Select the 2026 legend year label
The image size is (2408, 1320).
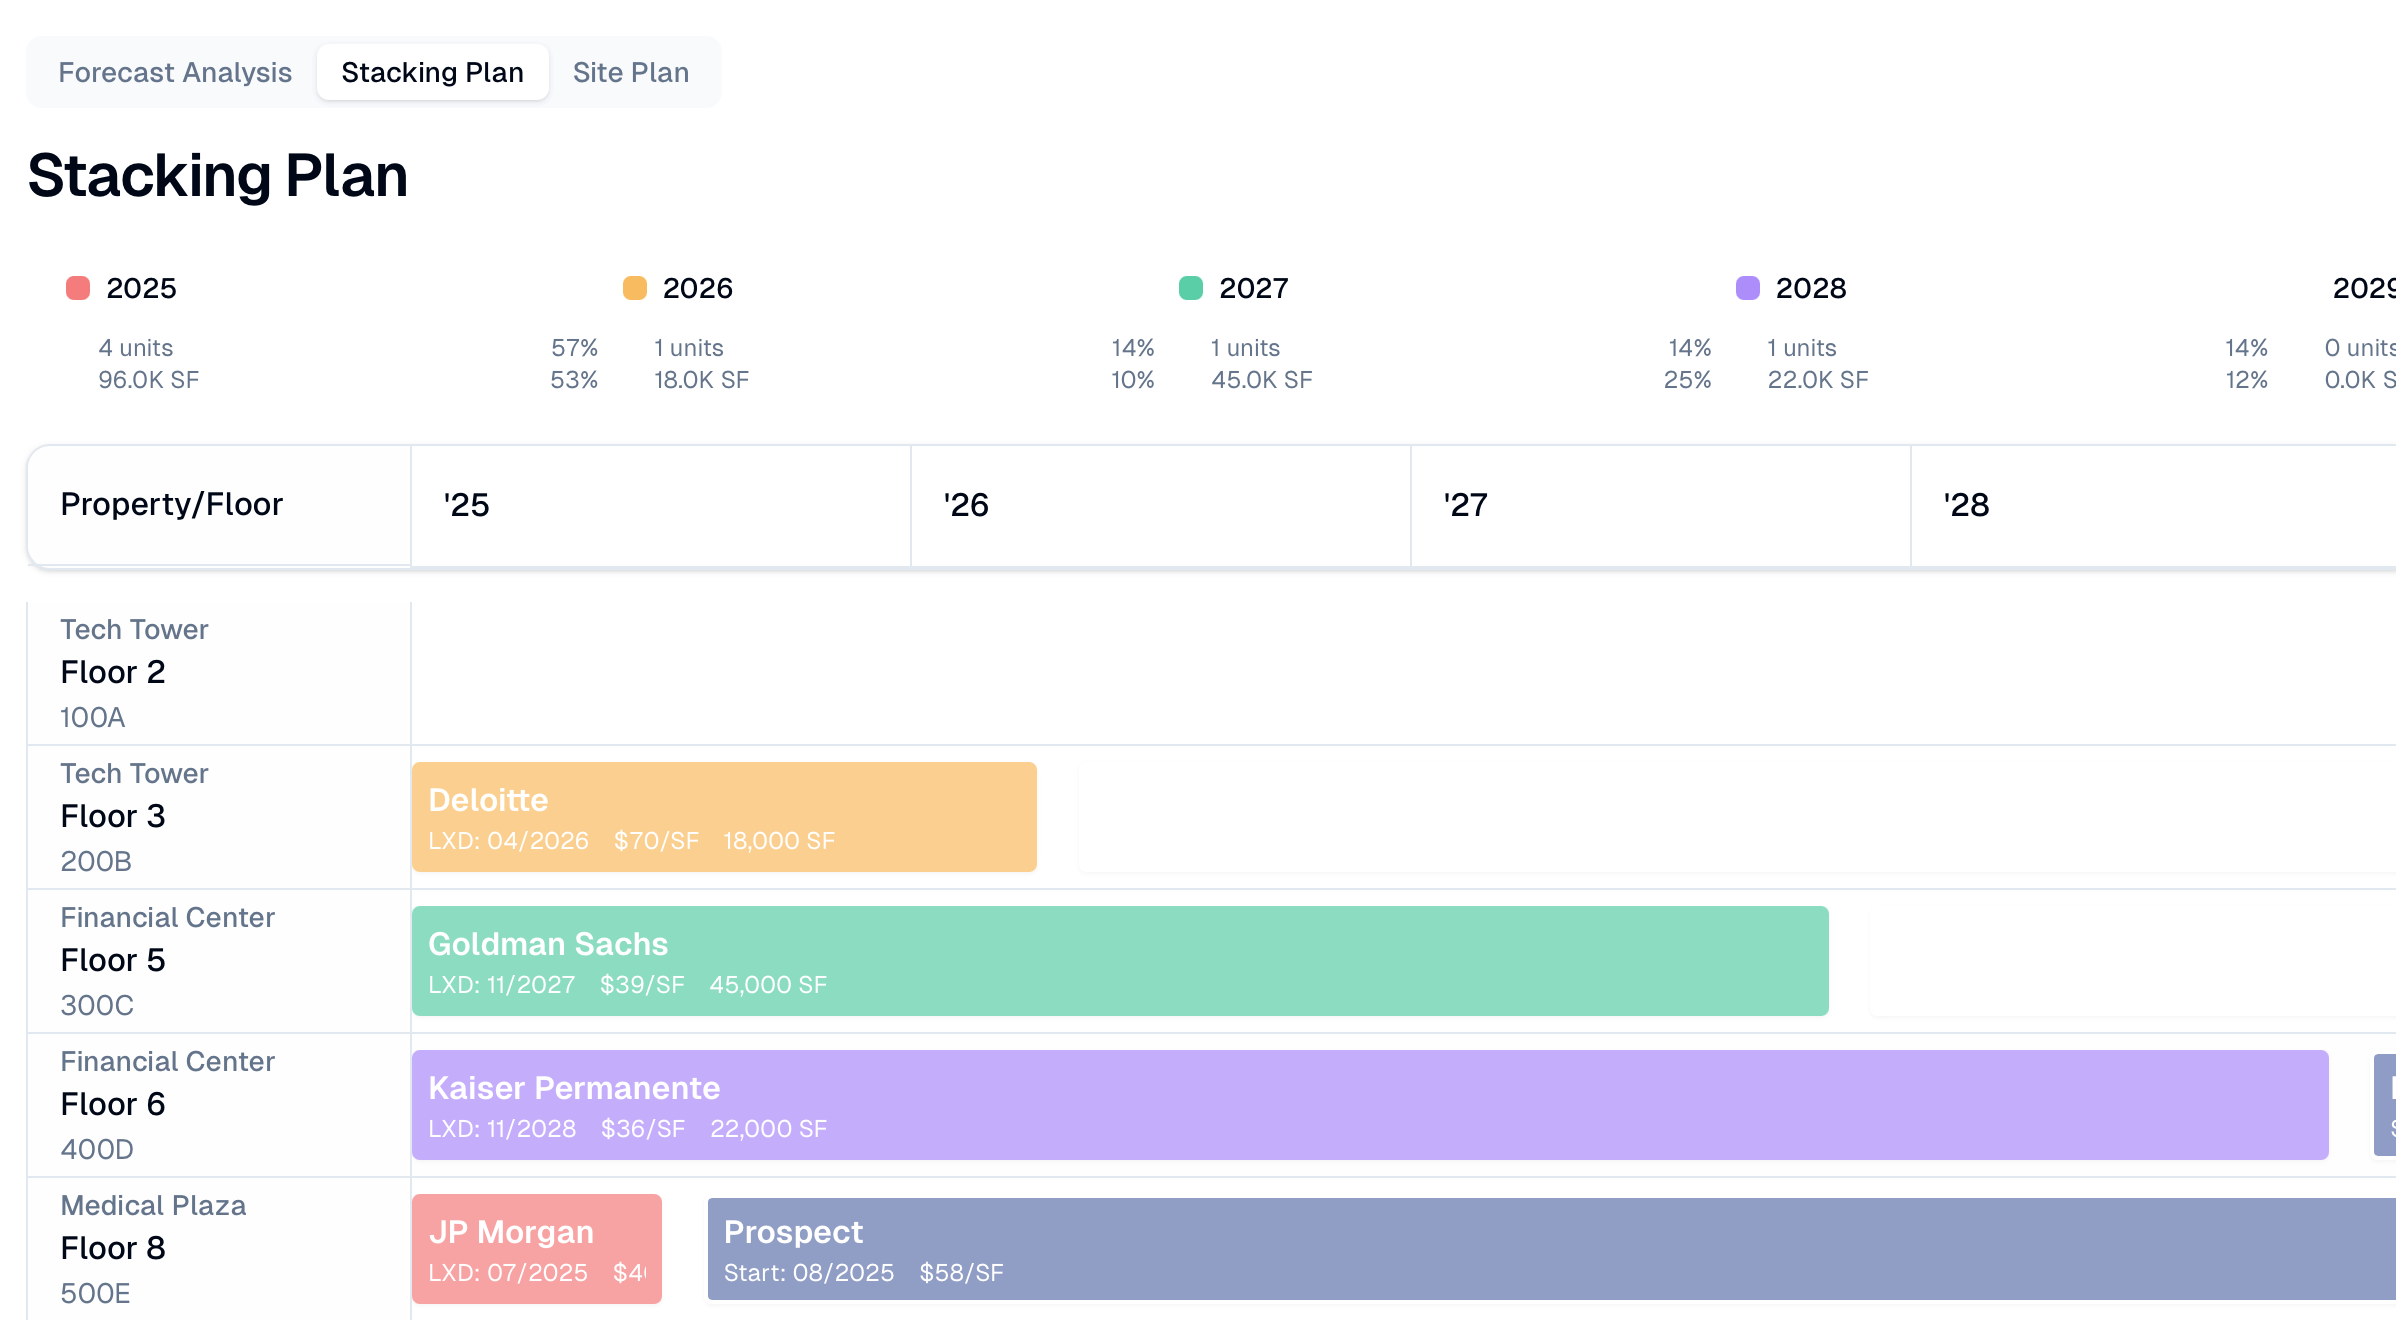point(698,288)
